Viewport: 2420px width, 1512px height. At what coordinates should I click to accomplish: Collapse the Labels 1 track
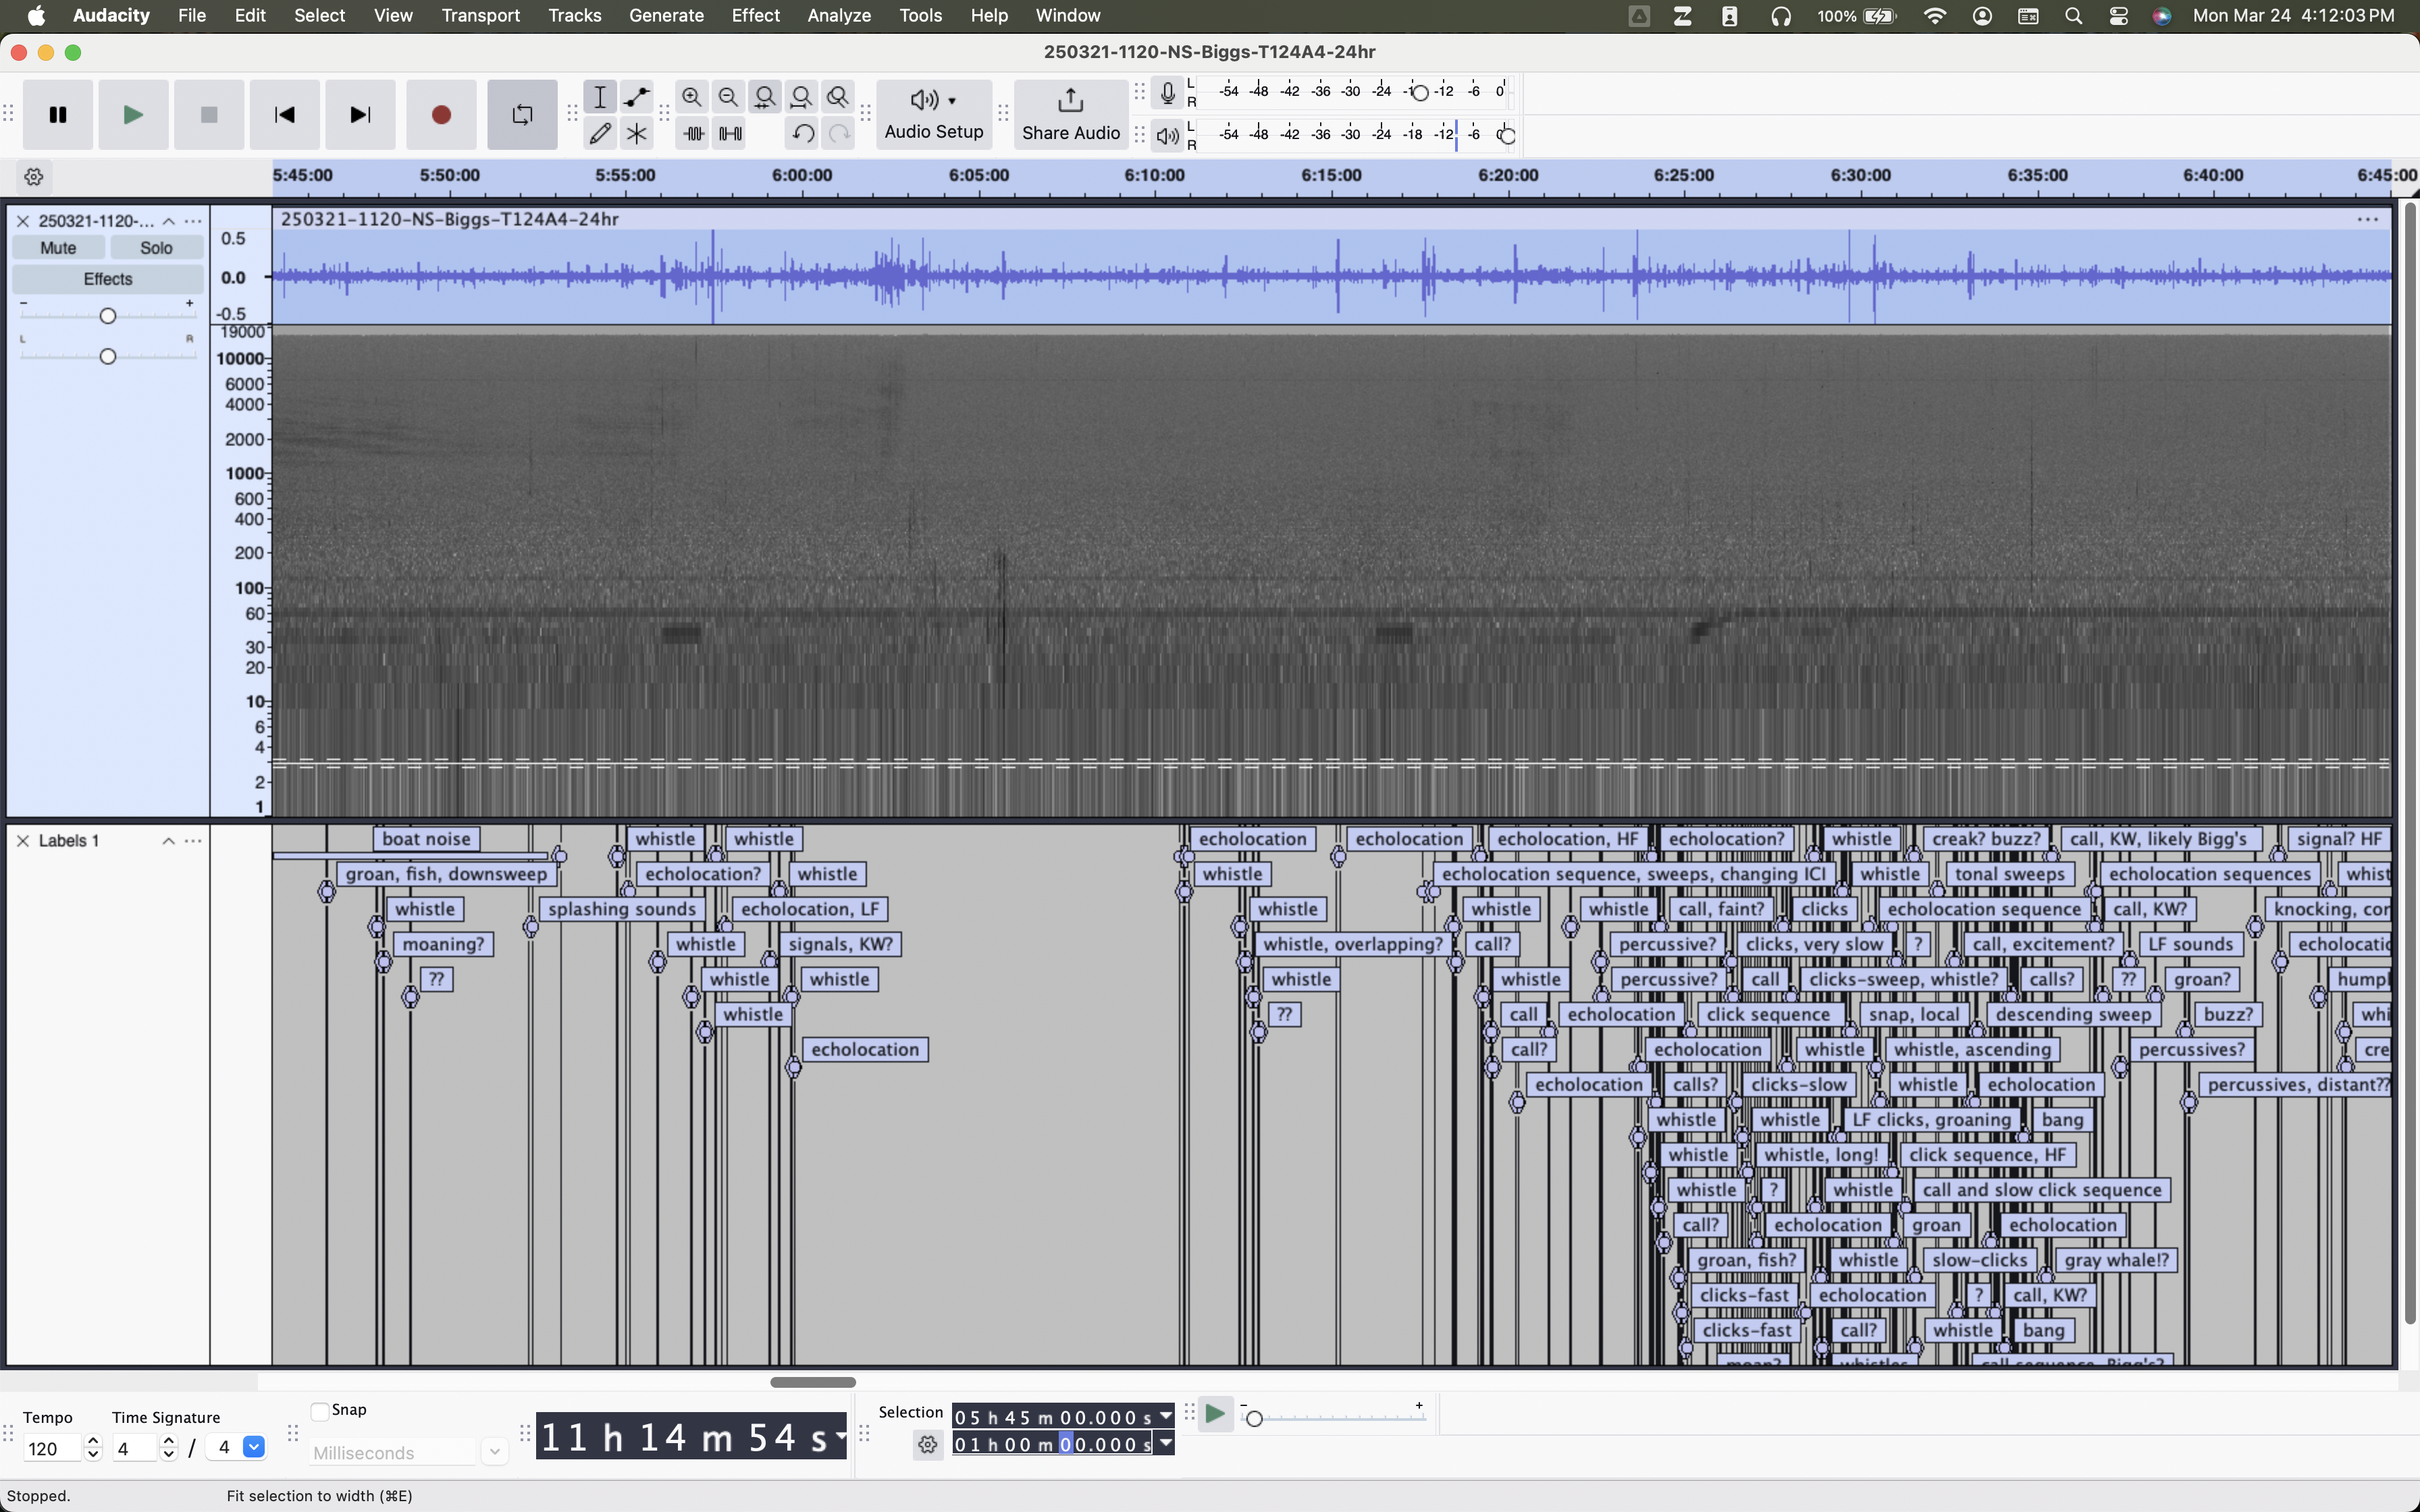pos(168,841)
